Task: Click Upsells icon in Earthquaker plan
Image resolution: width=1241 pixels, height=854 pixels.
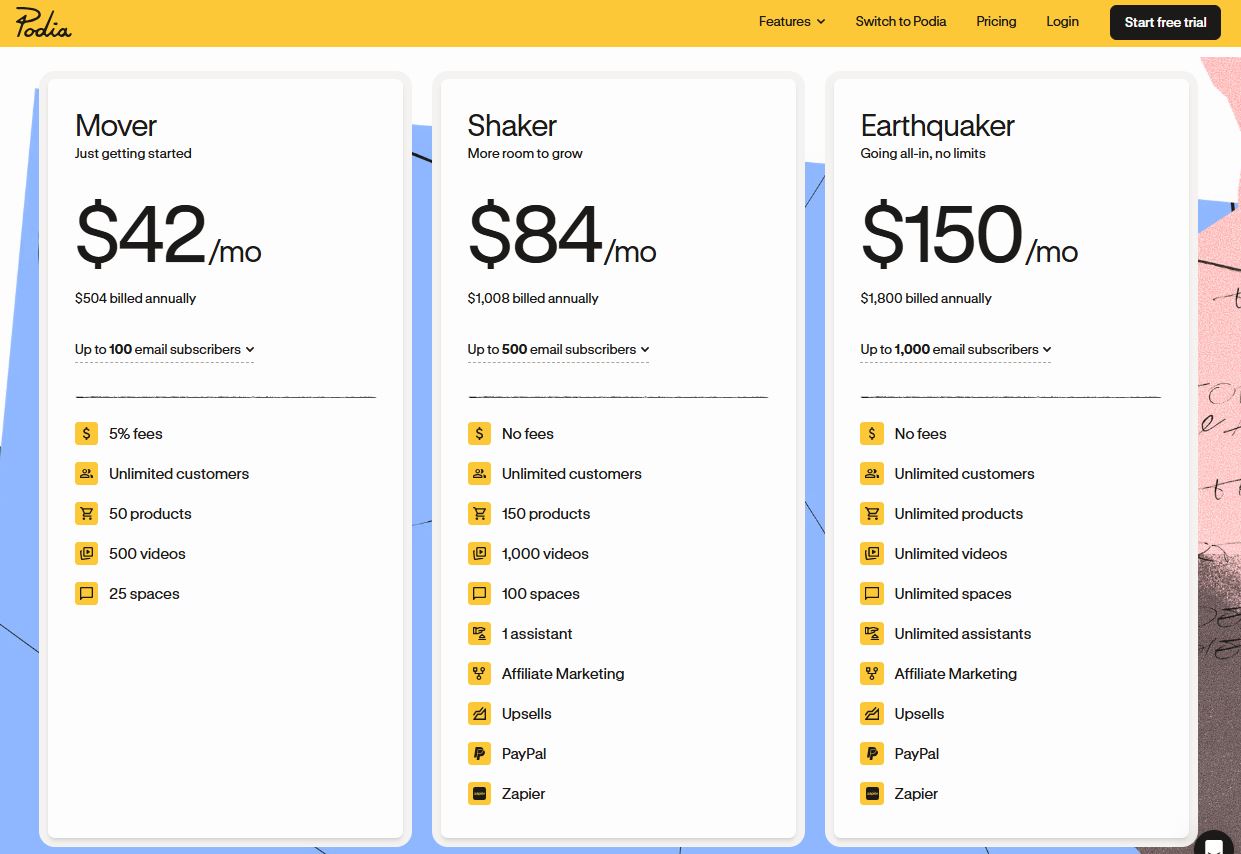Action: coord(872,714)
